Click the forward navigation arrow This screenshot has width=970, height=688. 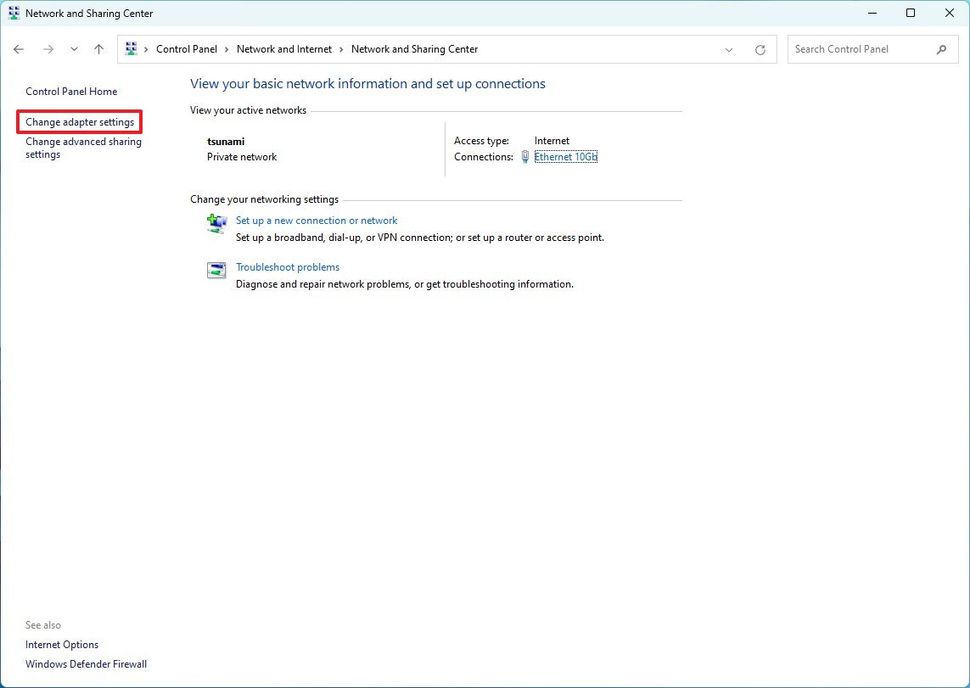pyautogui.click(x=48, y=48)
